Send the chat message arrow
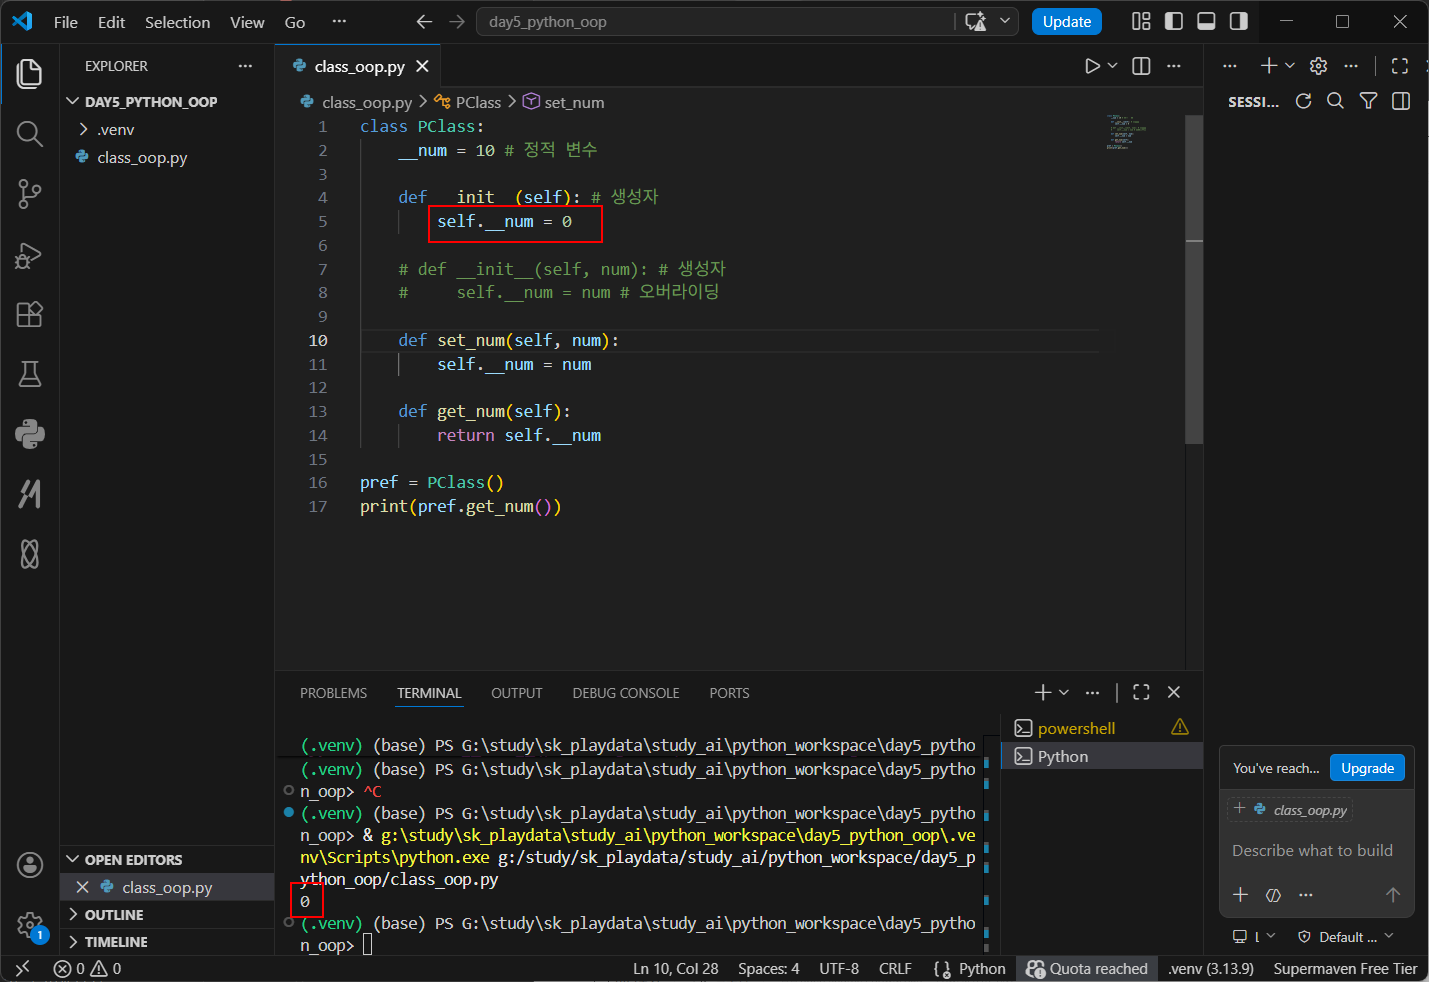1429x982 pixels. [1392, 895]
